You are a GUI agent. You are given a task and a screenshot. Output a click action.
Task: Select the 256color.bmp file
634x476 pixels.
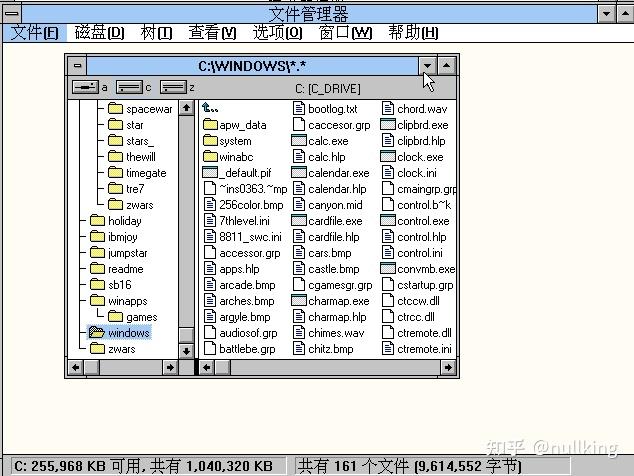tap(243, 205)
